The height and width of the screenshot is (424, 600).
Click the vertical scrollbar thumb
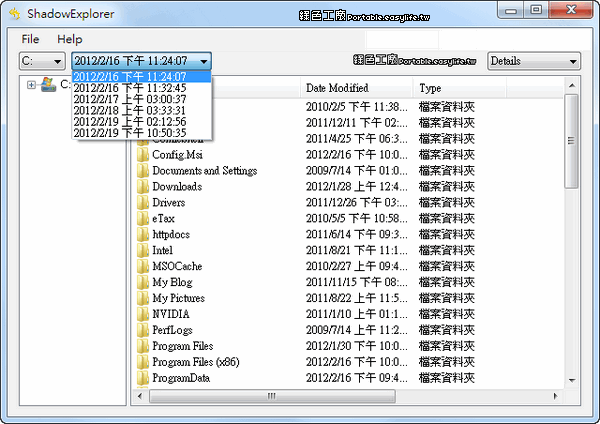(572, 141)
